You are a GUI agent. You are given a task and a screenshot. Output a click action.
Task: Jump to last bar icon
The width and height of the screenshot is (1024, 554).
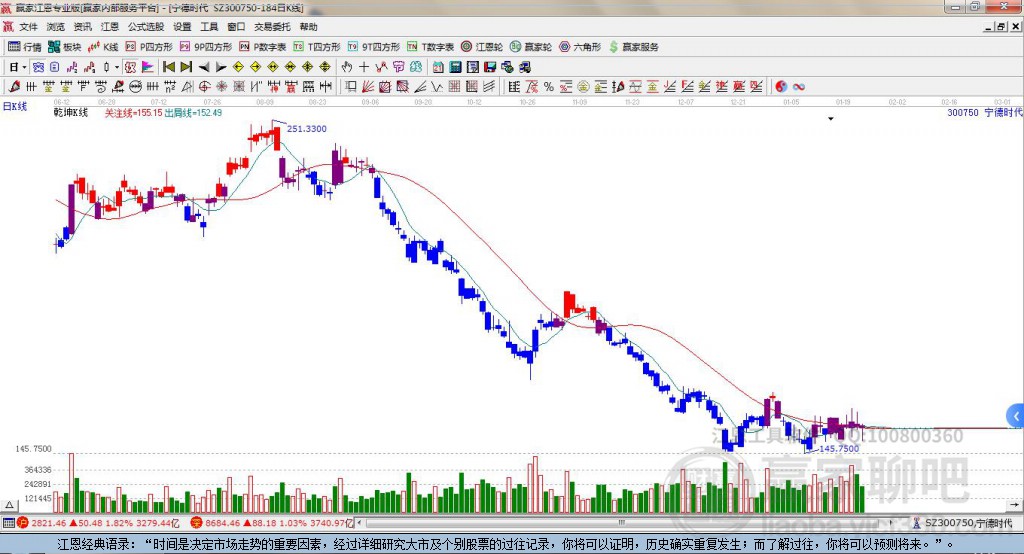click(186, 67)
